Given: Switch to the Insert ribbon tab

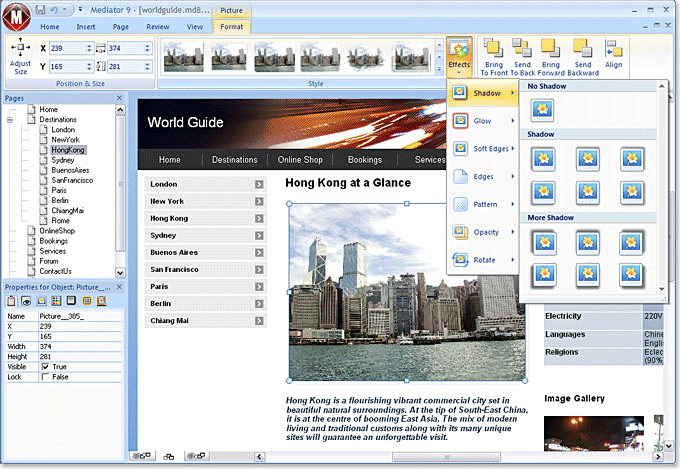Looking at the screenshot, I should (86, 26).
